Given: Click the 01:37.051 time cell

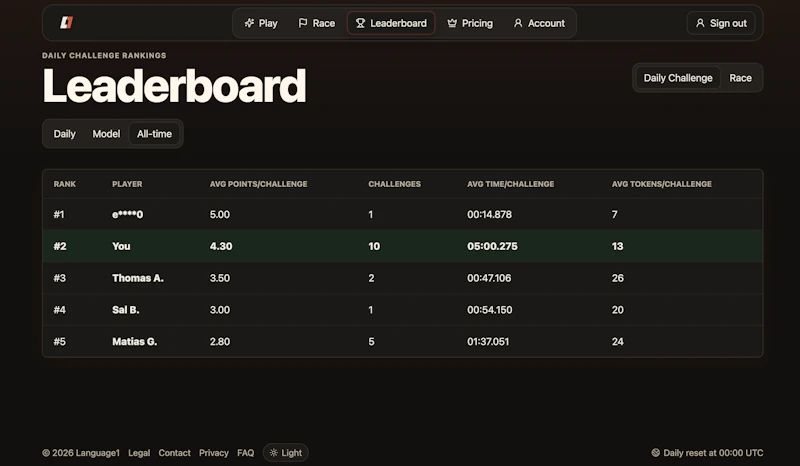Looking at the screenshot, I should click(488, 341).
